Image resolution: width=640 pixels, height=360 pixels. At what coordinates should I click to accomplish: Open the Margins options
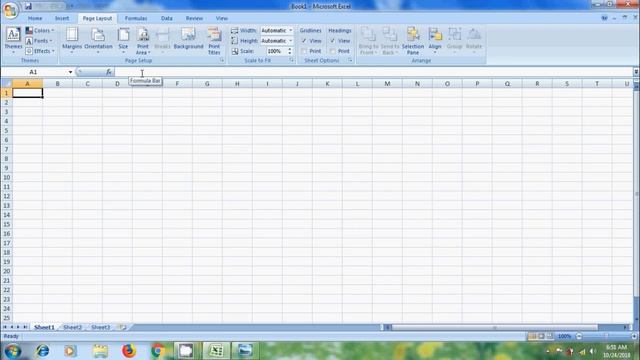pos(72,41)
